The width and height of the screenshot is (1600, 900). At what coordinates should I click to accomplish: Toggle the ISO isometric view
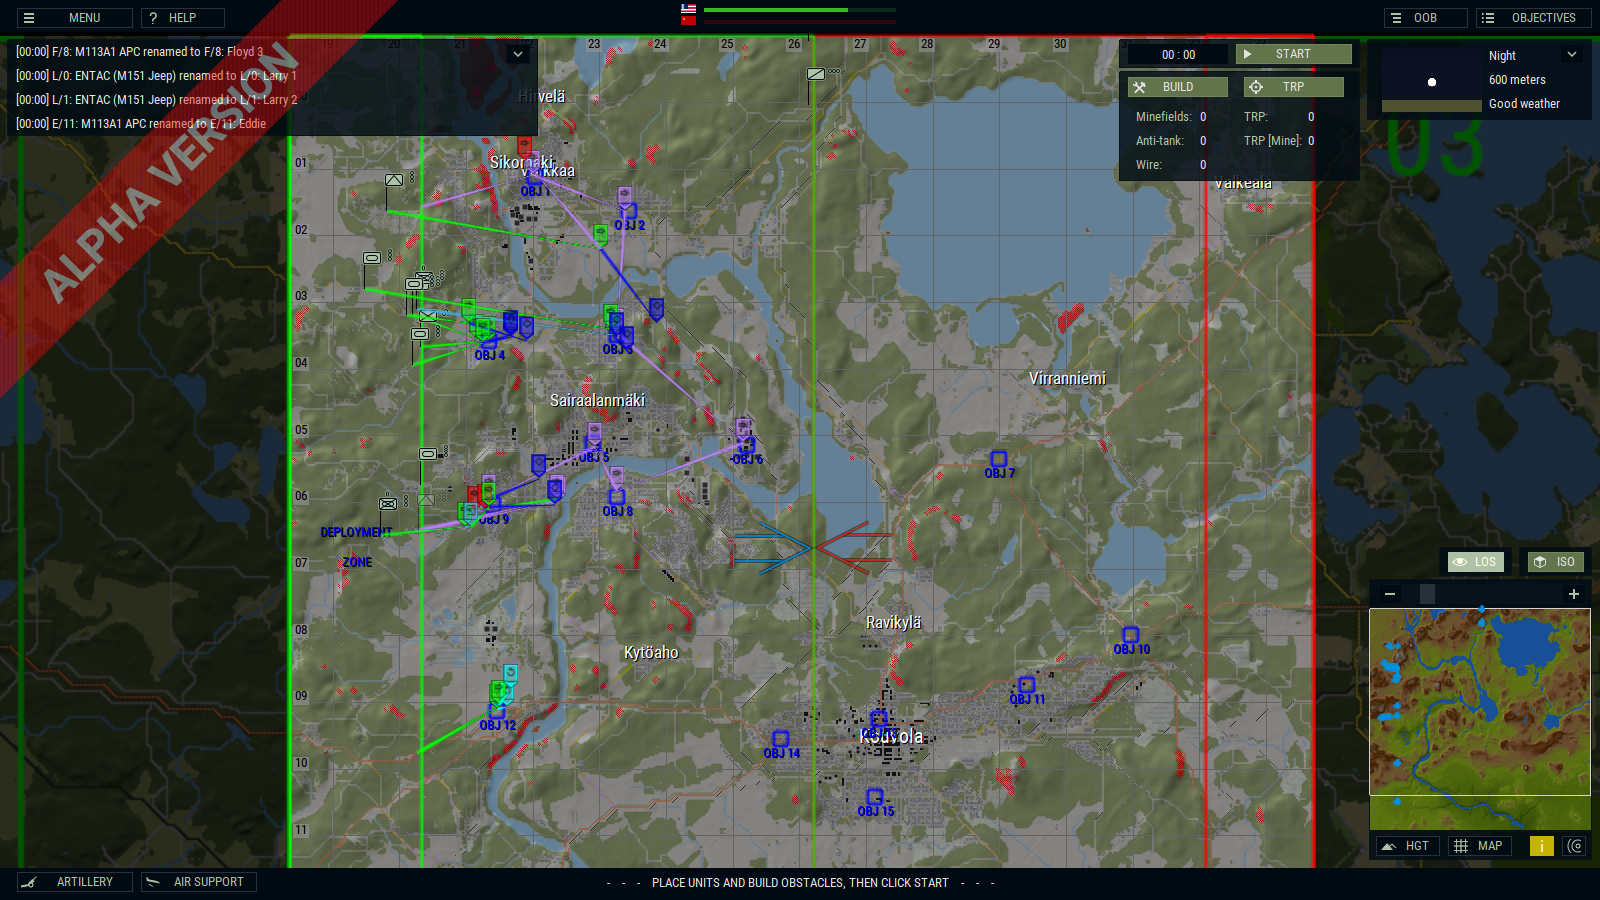point(1556,562)
